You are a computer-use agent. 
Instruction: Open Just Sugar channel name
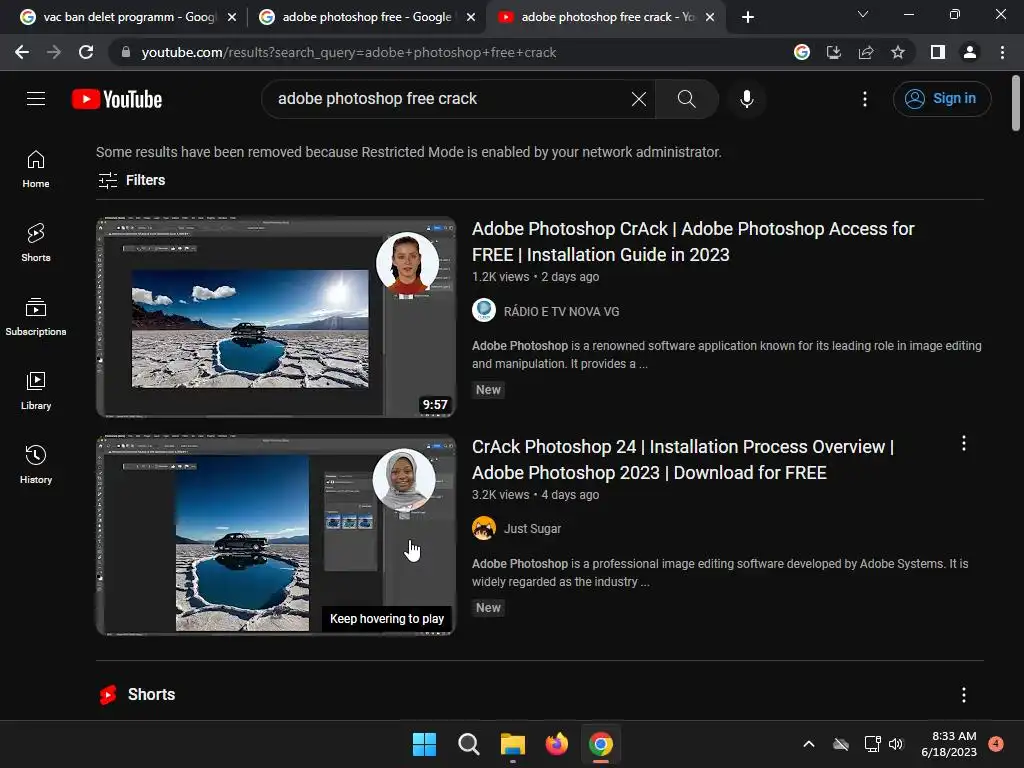532,528
